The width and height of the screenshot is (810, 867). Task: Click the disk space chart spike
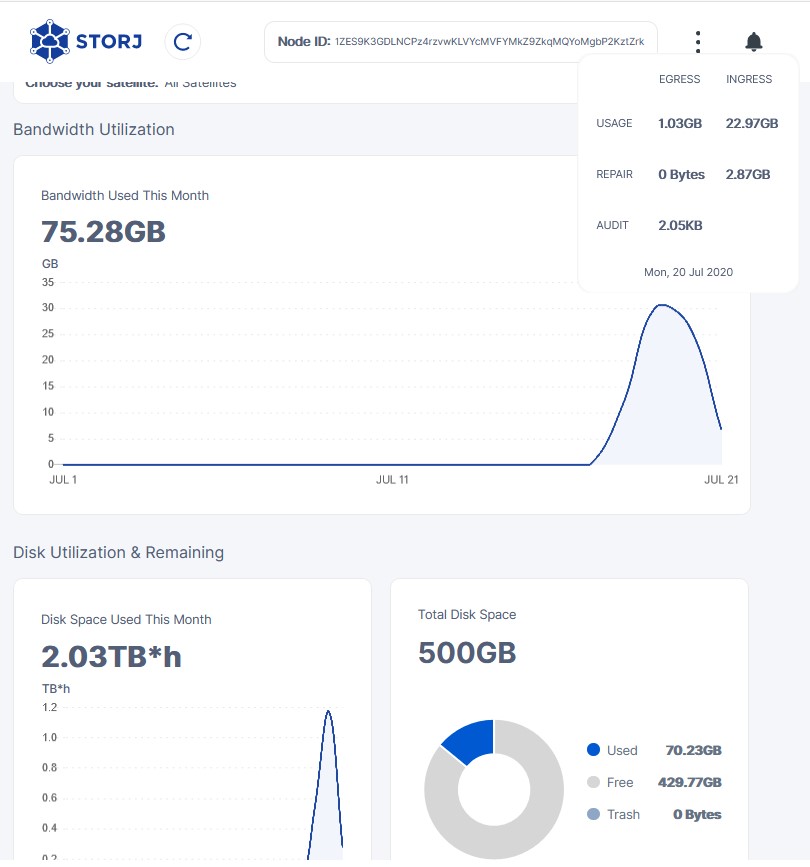(328, 712)
